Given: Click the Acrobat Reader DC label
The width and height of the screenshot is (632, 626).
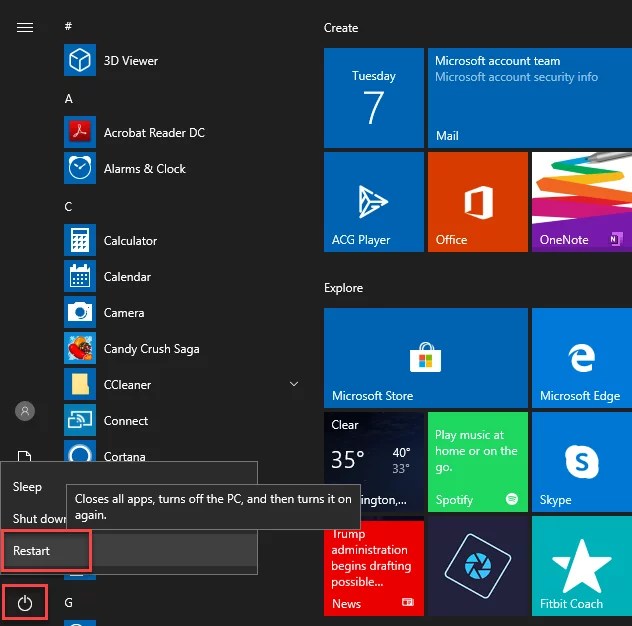Looking at the screenshot, I should [154, 133].
